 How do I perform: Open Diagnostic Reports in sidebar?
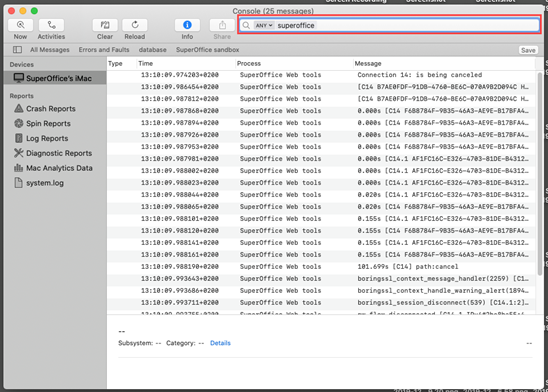[59, 153]
